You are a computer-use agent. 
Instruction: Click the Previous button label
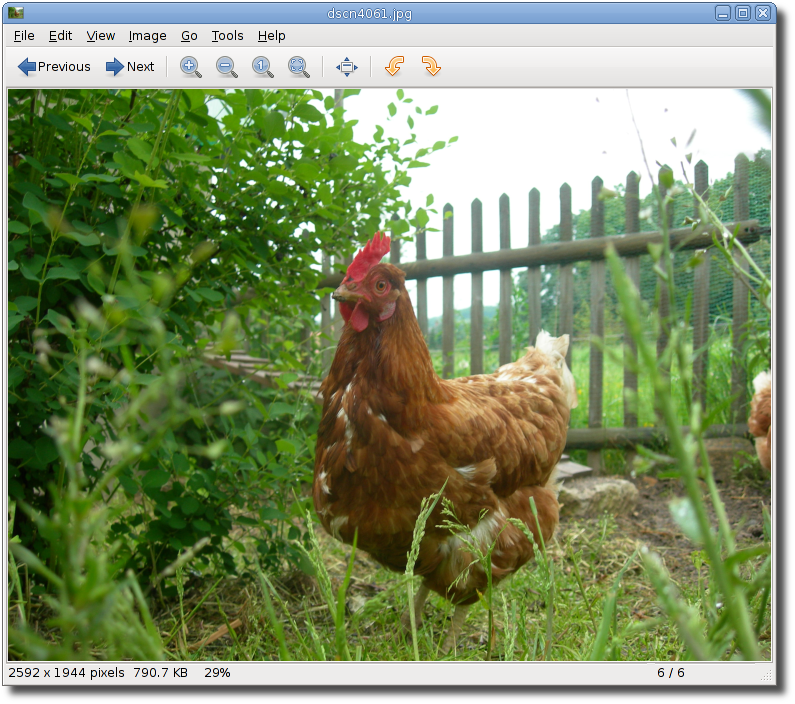point(64,67)
